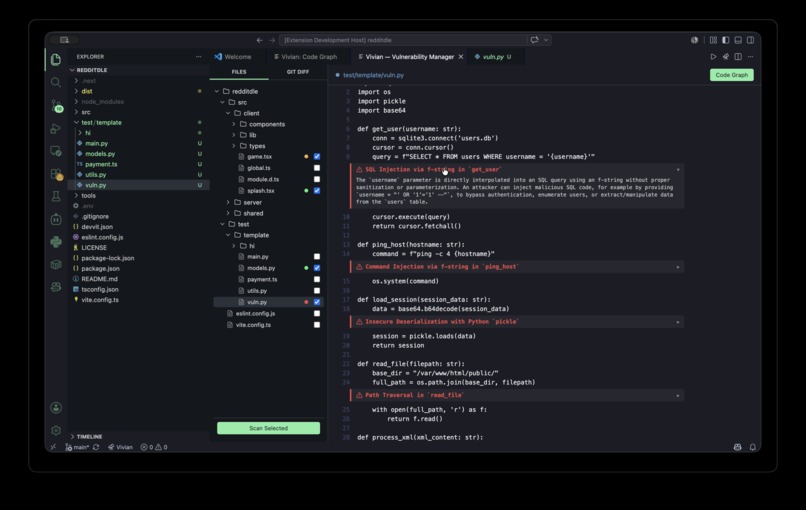Check the utils.py checkbox

coord(317,290)
